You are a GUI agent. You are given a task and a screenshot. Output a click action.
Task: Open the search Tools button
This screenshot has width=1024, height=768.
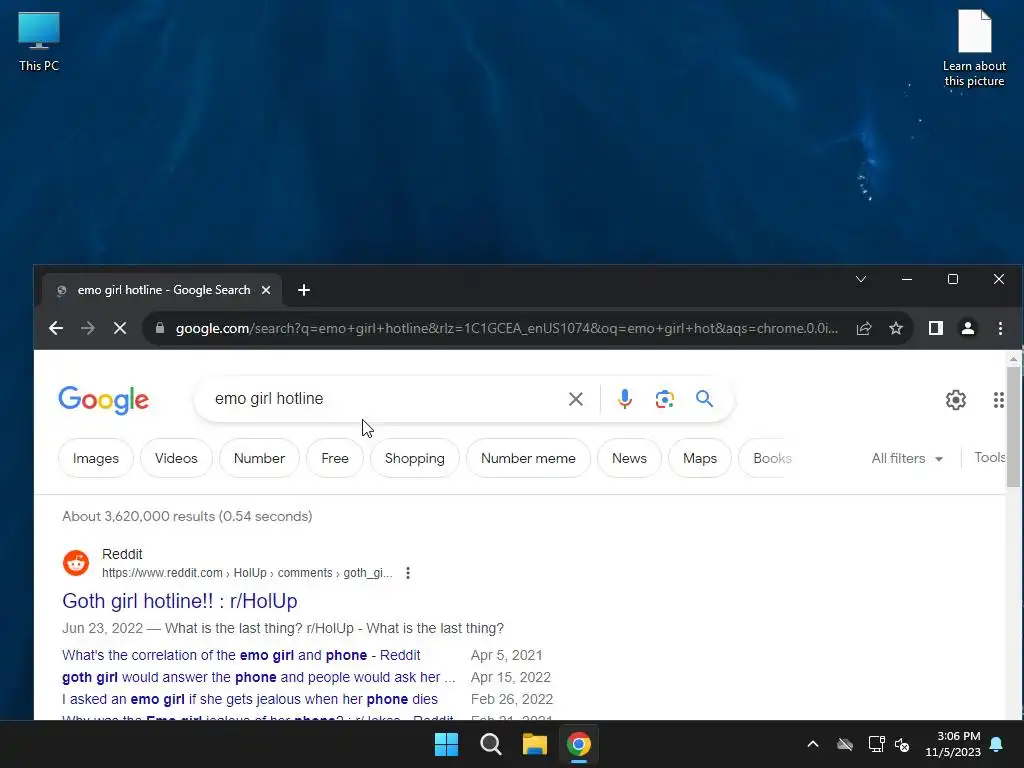coord(989,458)
